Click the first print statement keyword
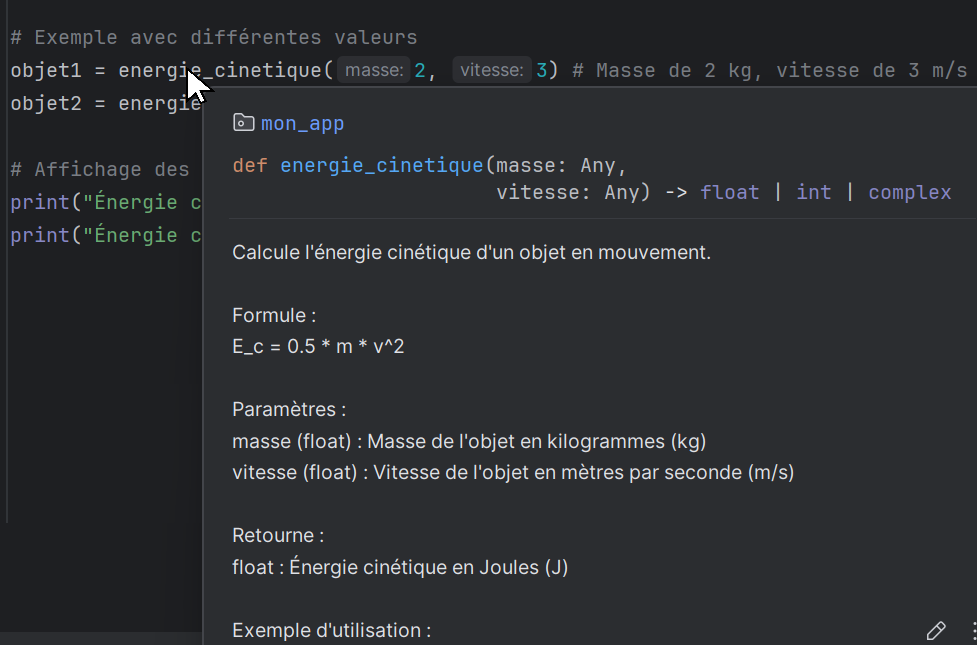The image size is (977, 645). pyautogui.click(x=40, y=203)
